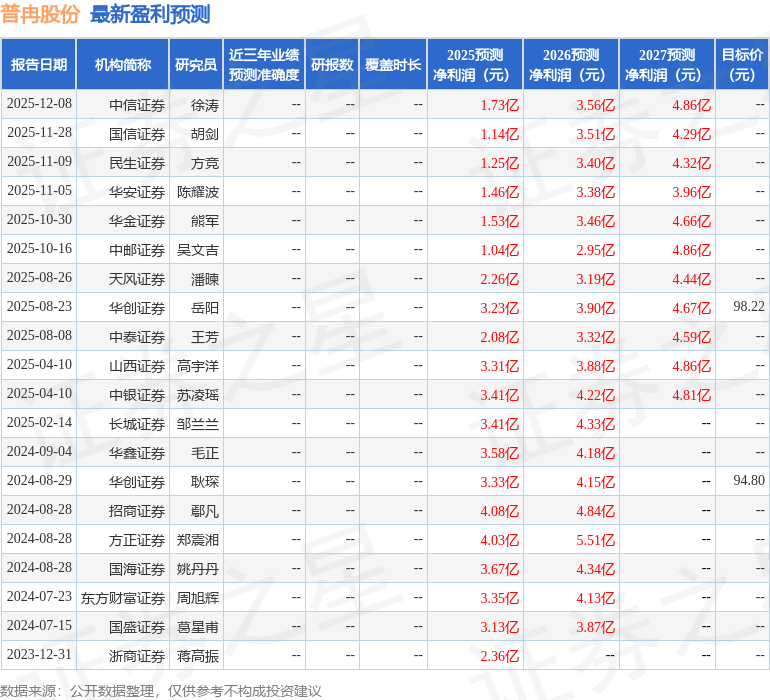This screenshot has height=700, width=770.
Task: Click the 报告日期 column header
Action: 39,64
